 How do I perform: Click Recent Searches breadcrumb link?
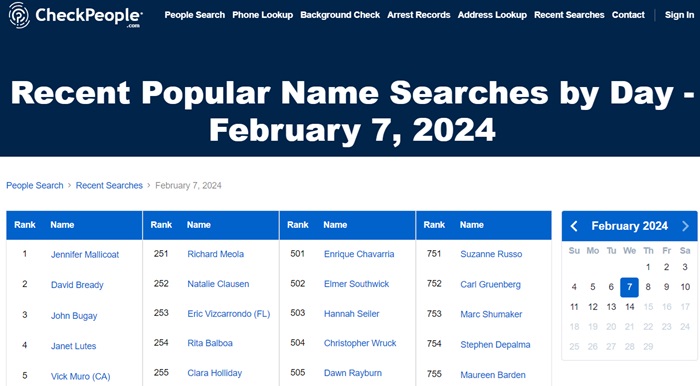109,186
